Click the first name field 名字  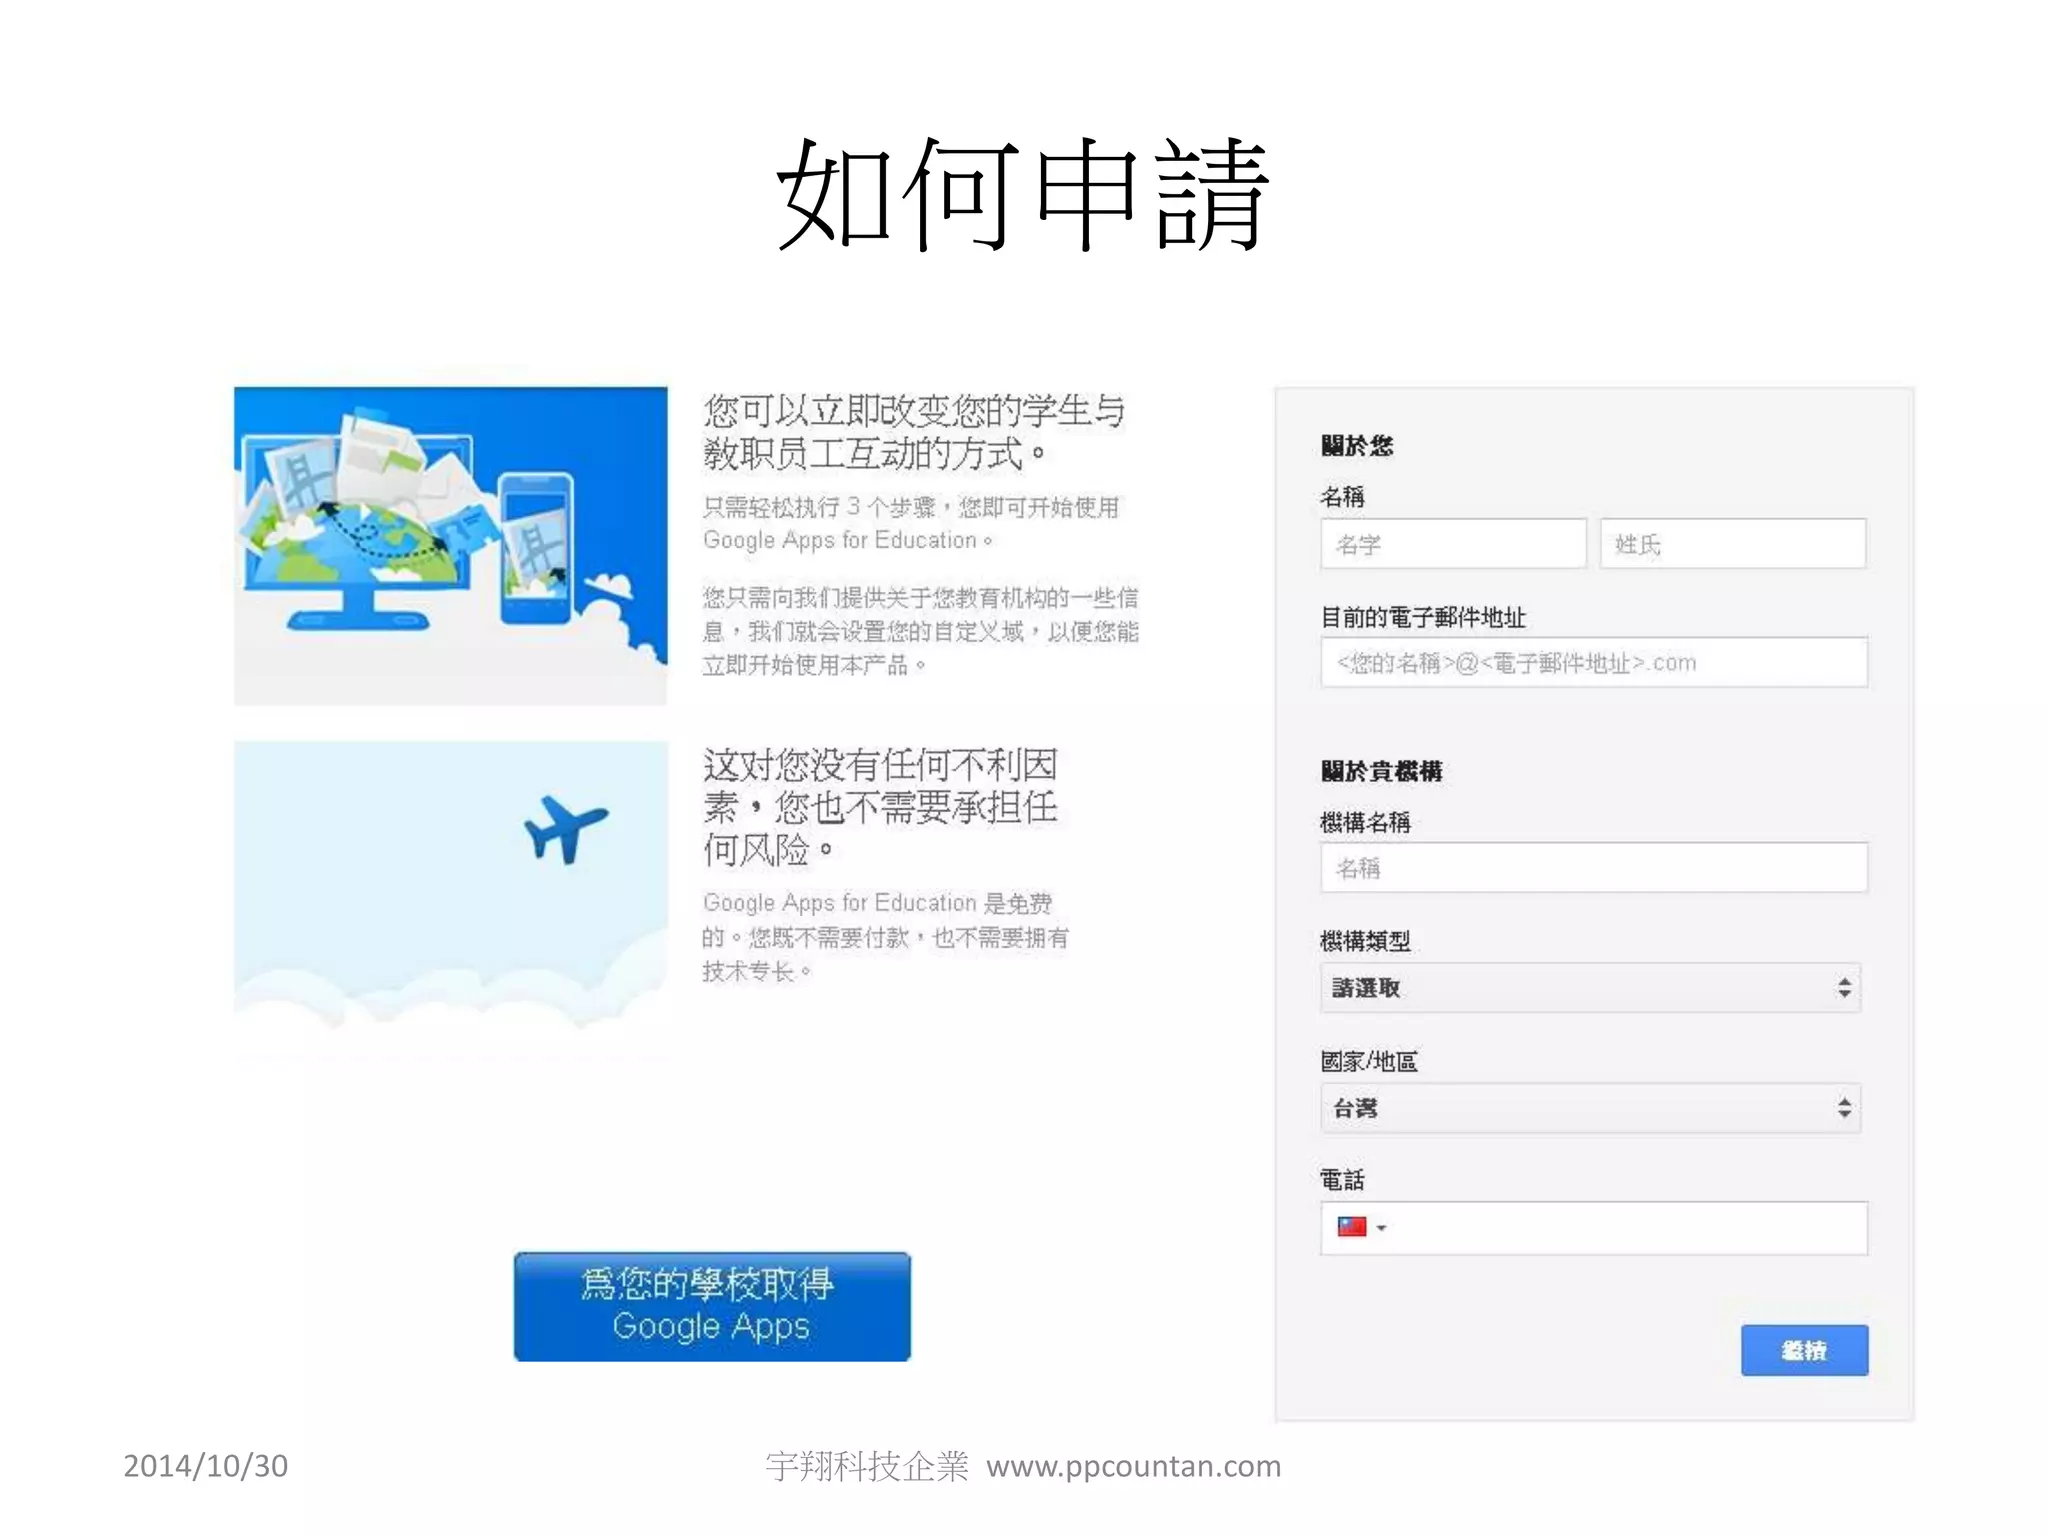coord(1453,543)
